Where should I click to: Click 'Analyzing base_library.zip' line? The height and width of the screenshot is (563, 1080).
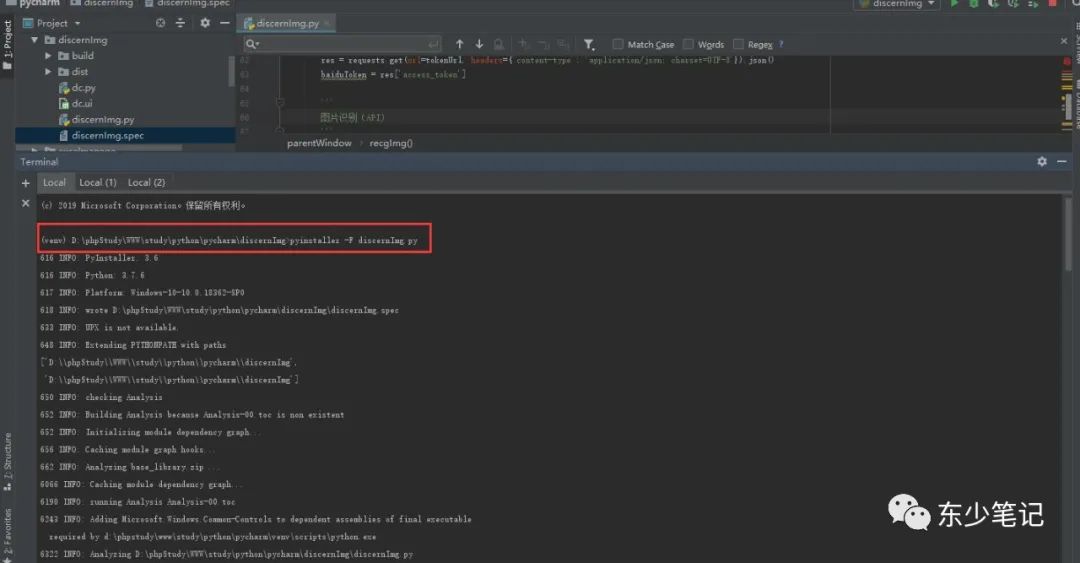129,467
